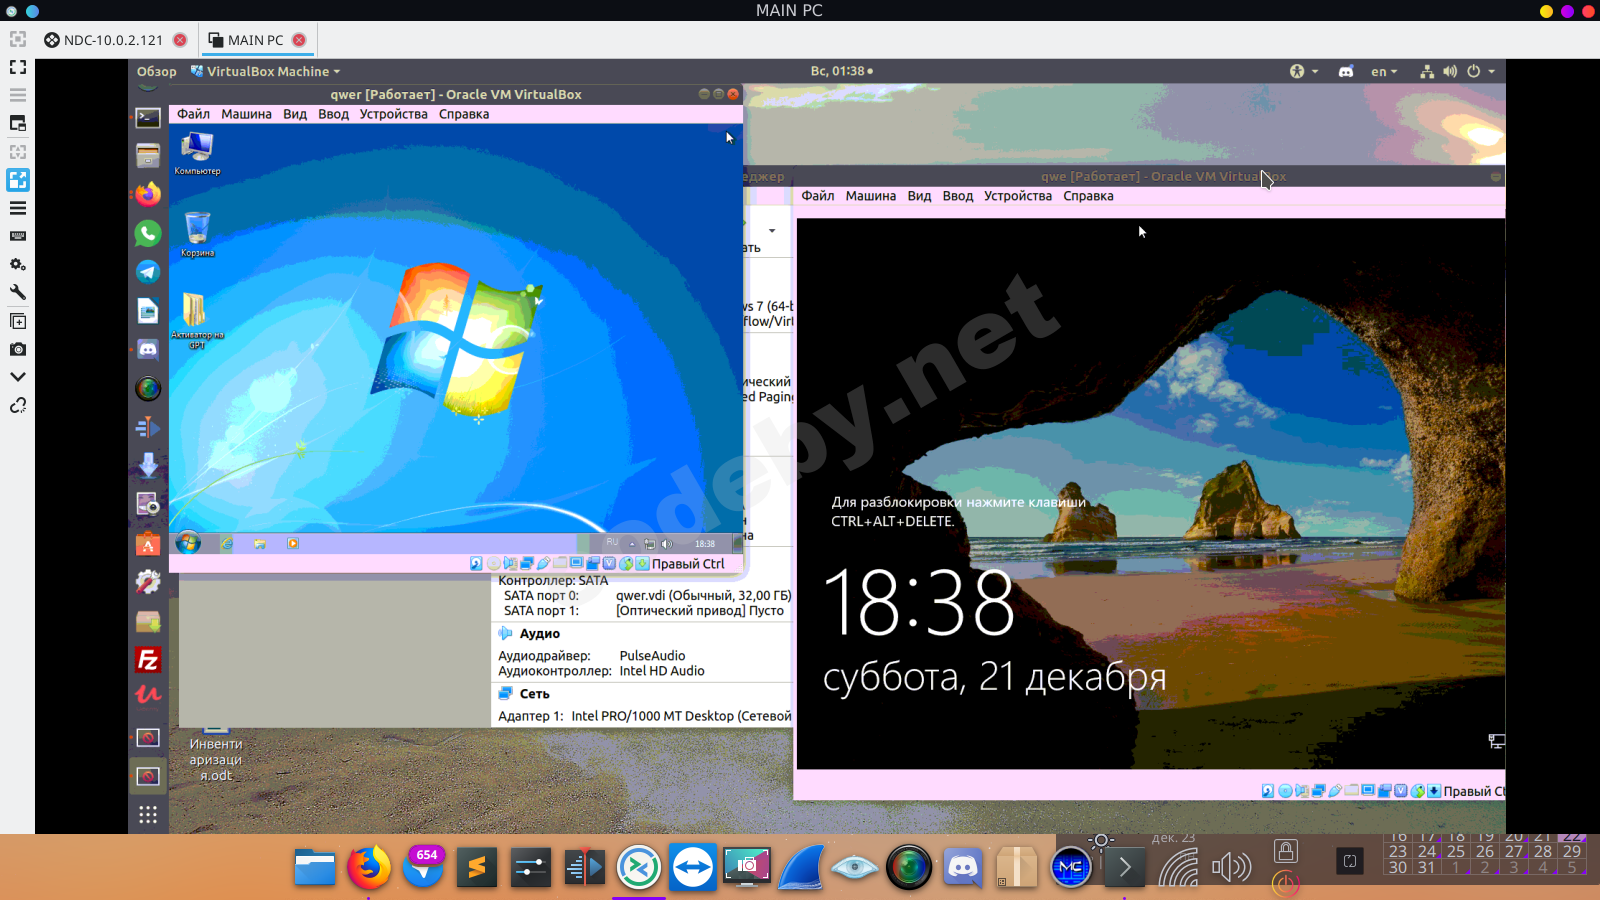
Task: Click the FileZilla launcher icon
Action: click(x=148, y=660)
